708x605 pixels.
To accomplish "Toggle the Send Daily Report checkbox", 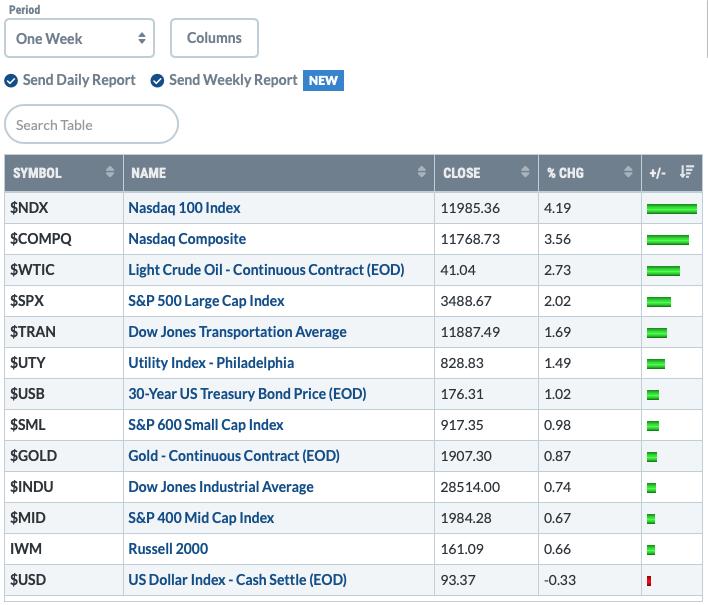I will 11,81.
